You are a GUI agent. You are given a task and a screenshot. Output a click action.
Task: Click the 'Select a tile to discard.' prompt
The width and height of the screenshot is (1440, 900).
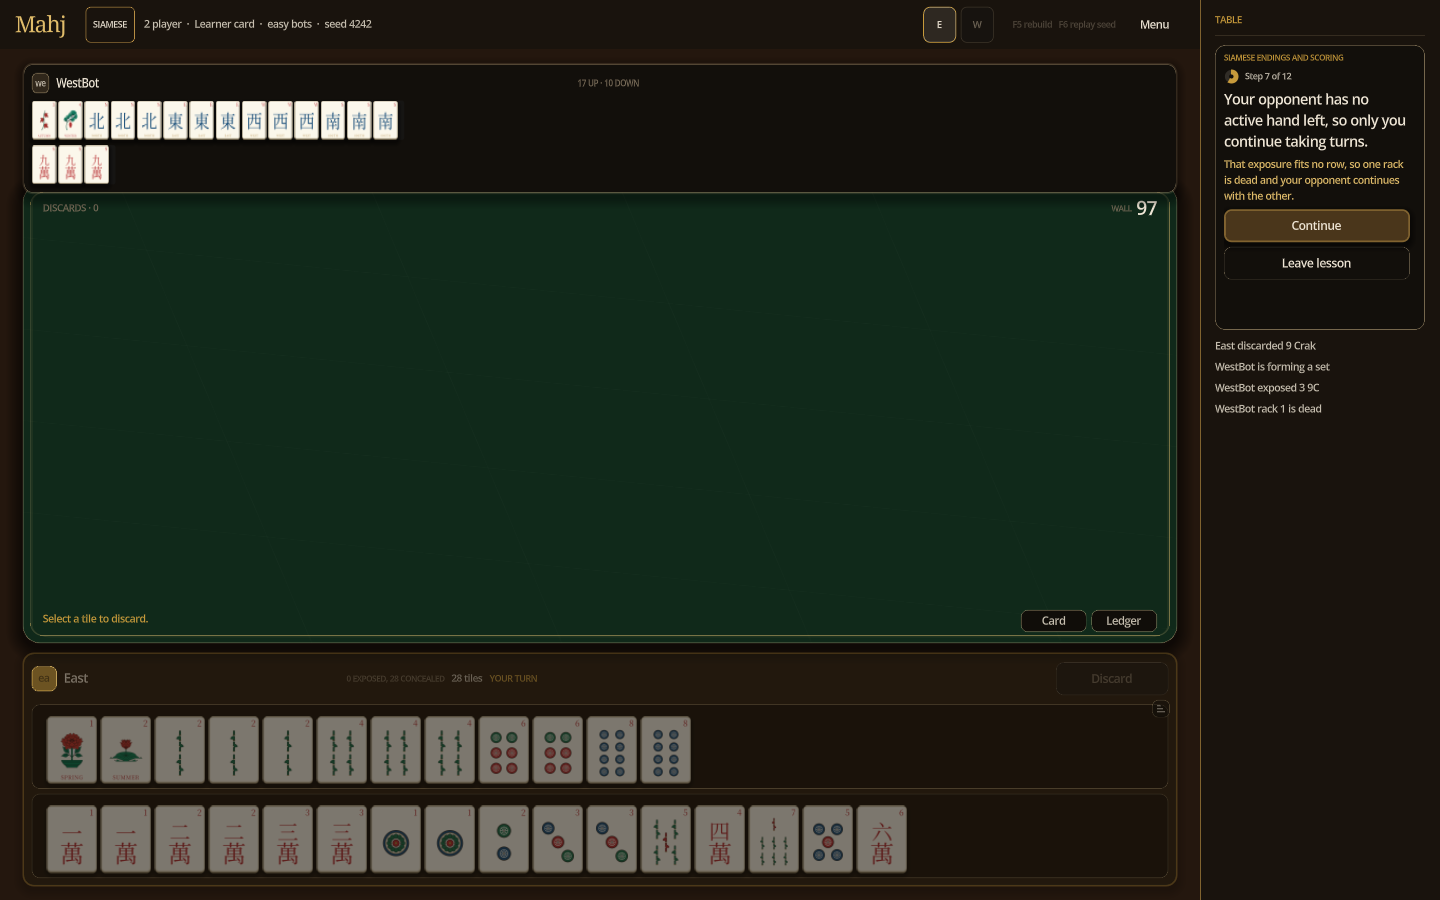[95, 619]
